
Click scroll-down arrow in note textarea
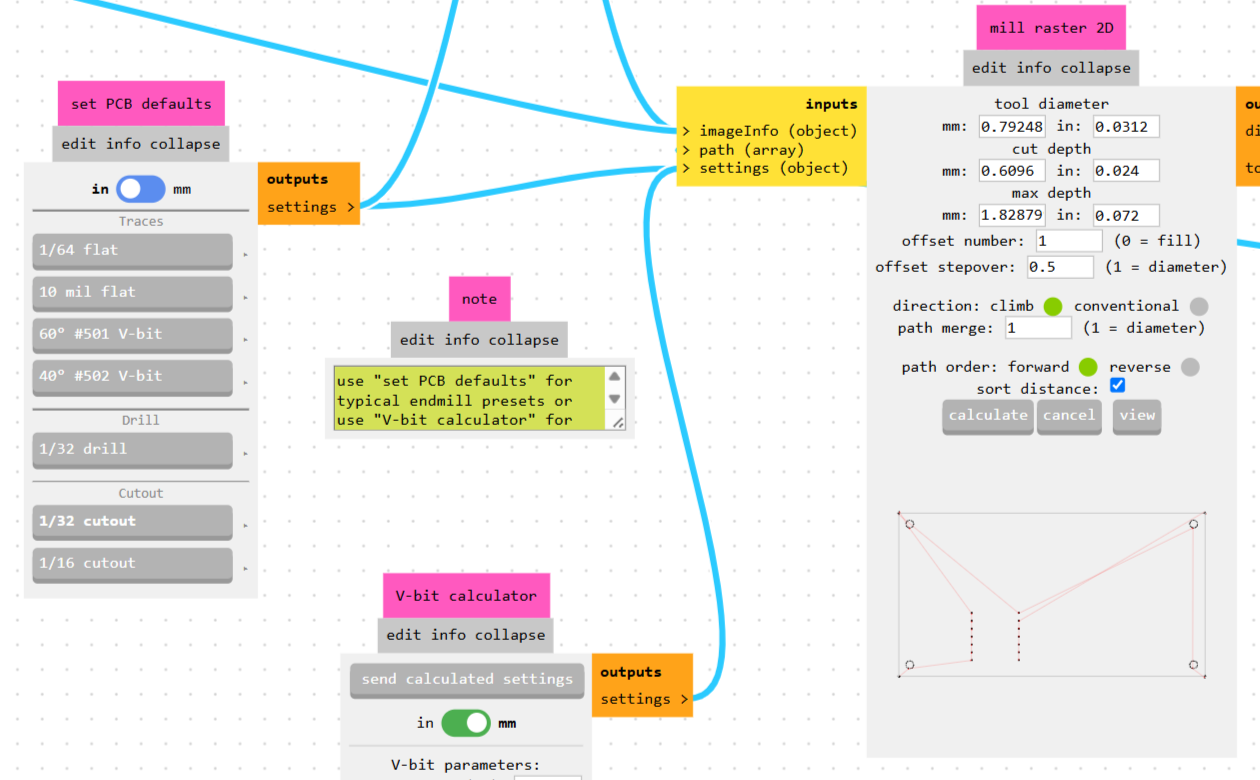point(615,399)
